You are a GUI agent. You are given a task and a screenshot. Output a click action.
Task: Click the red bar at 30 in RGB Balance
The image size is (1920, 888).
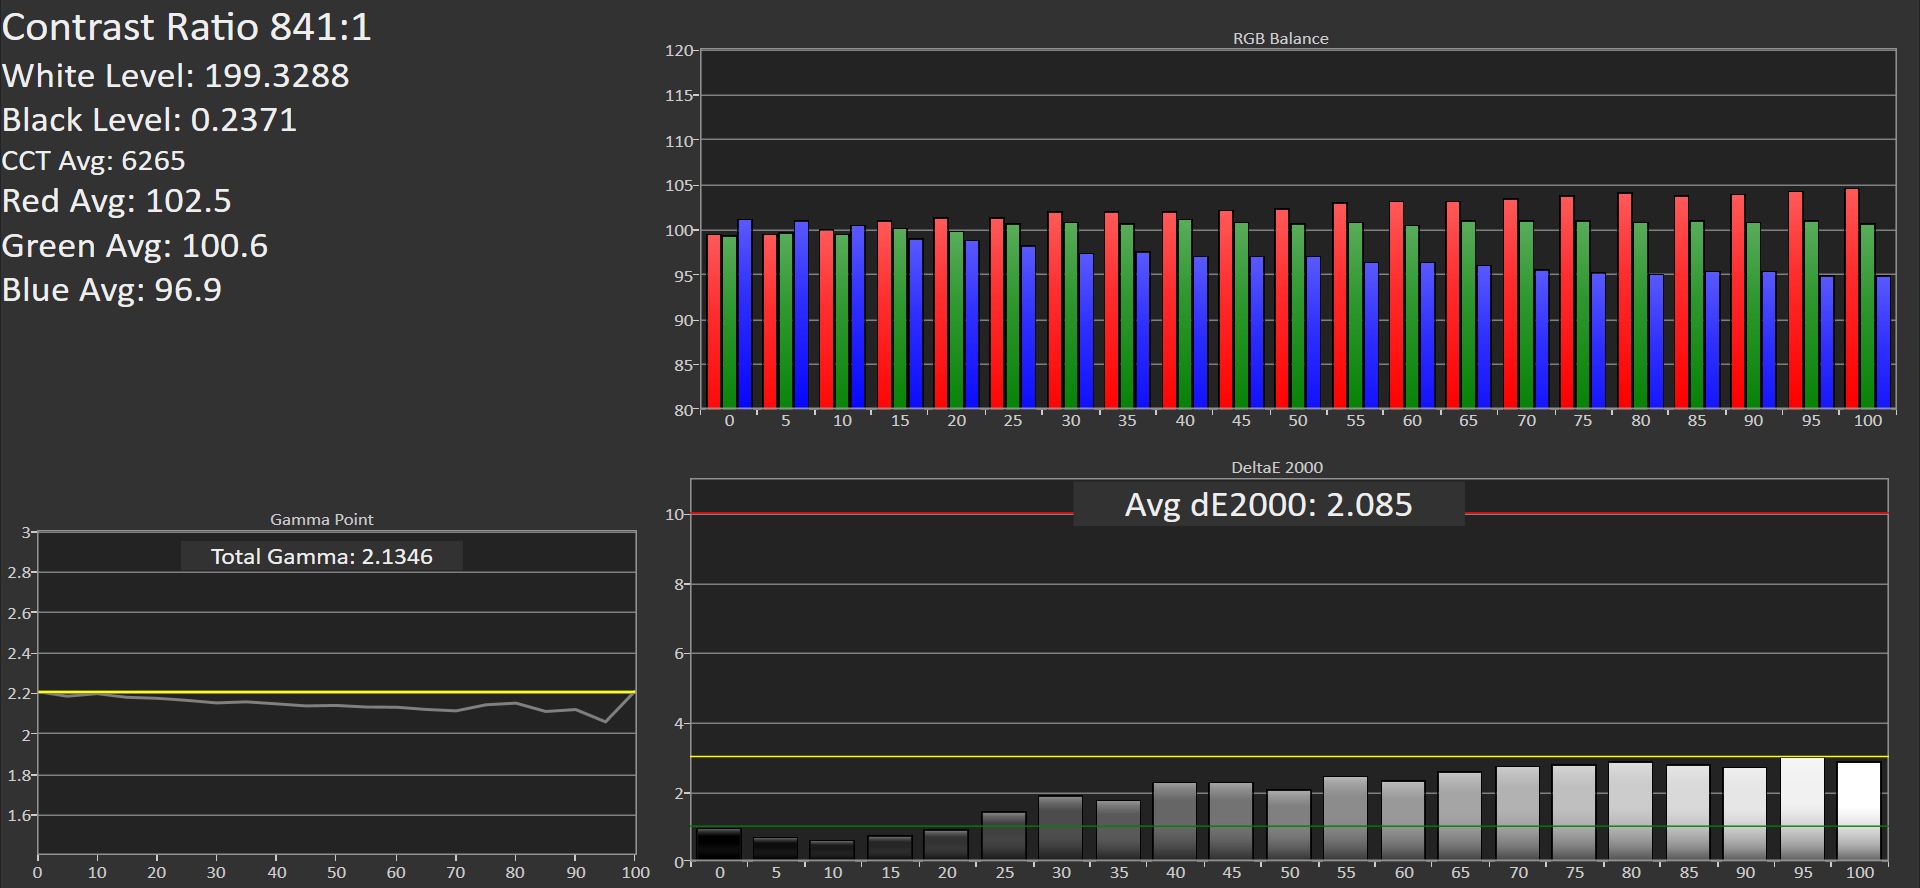(1055, 311)
